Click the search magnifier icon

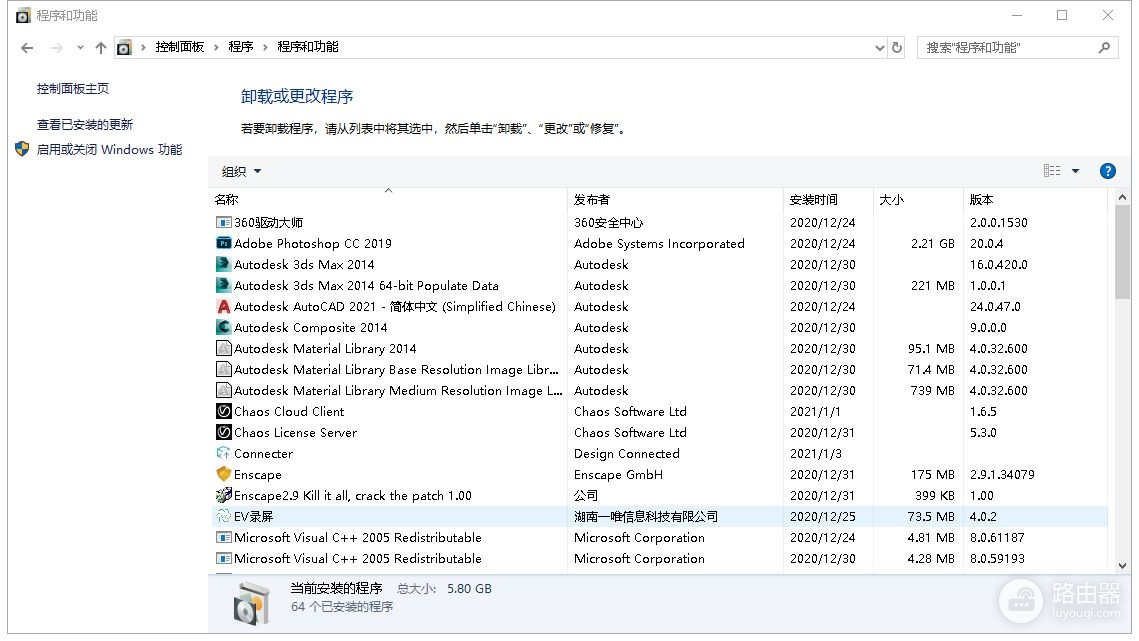point(1104,47)
